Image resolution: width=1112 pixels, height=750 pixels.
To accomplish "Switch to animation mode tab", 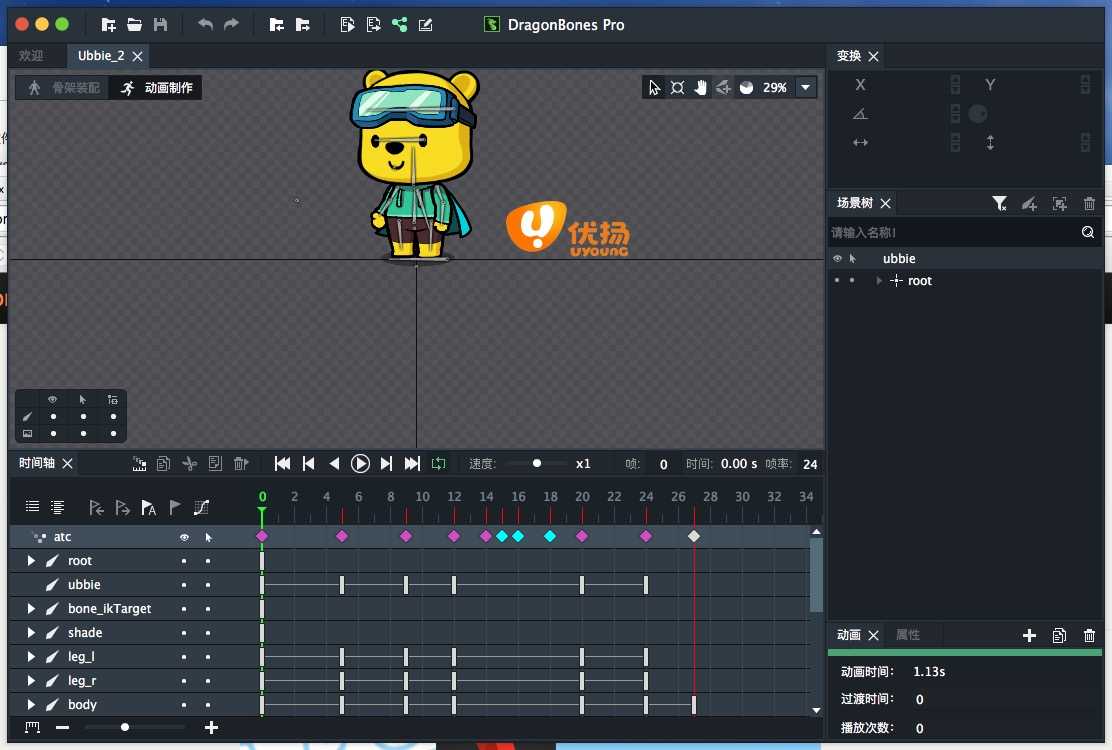I will [156, 88].
